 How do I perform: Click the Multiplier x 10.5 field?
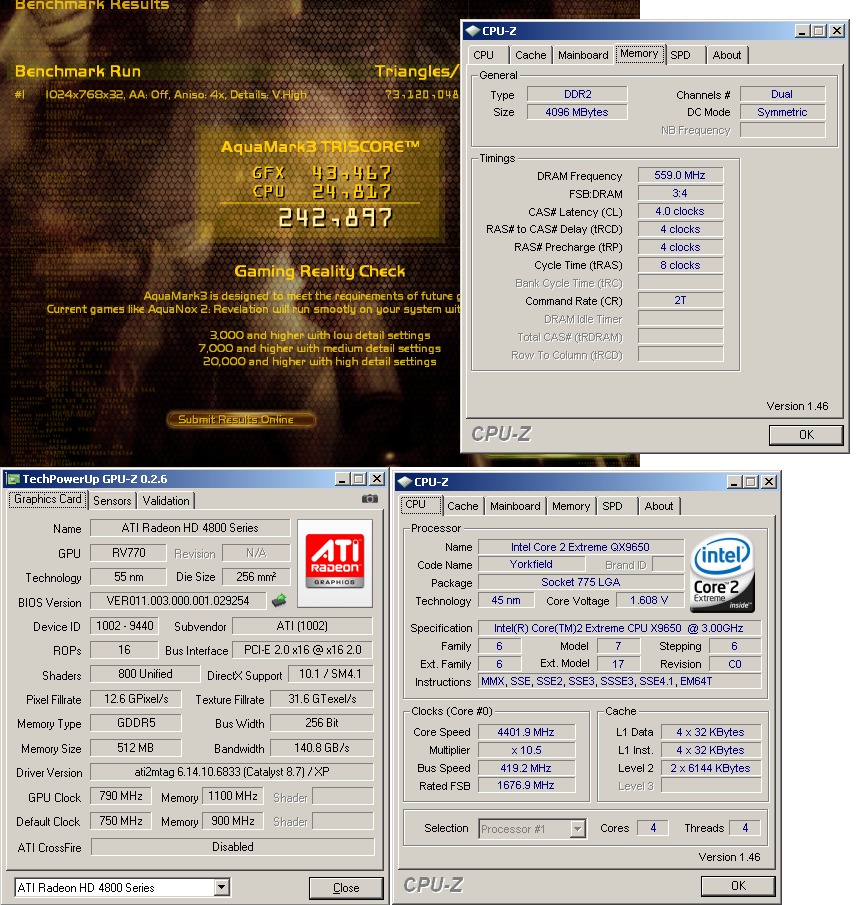pyautogui.click(x=526, y=750)
